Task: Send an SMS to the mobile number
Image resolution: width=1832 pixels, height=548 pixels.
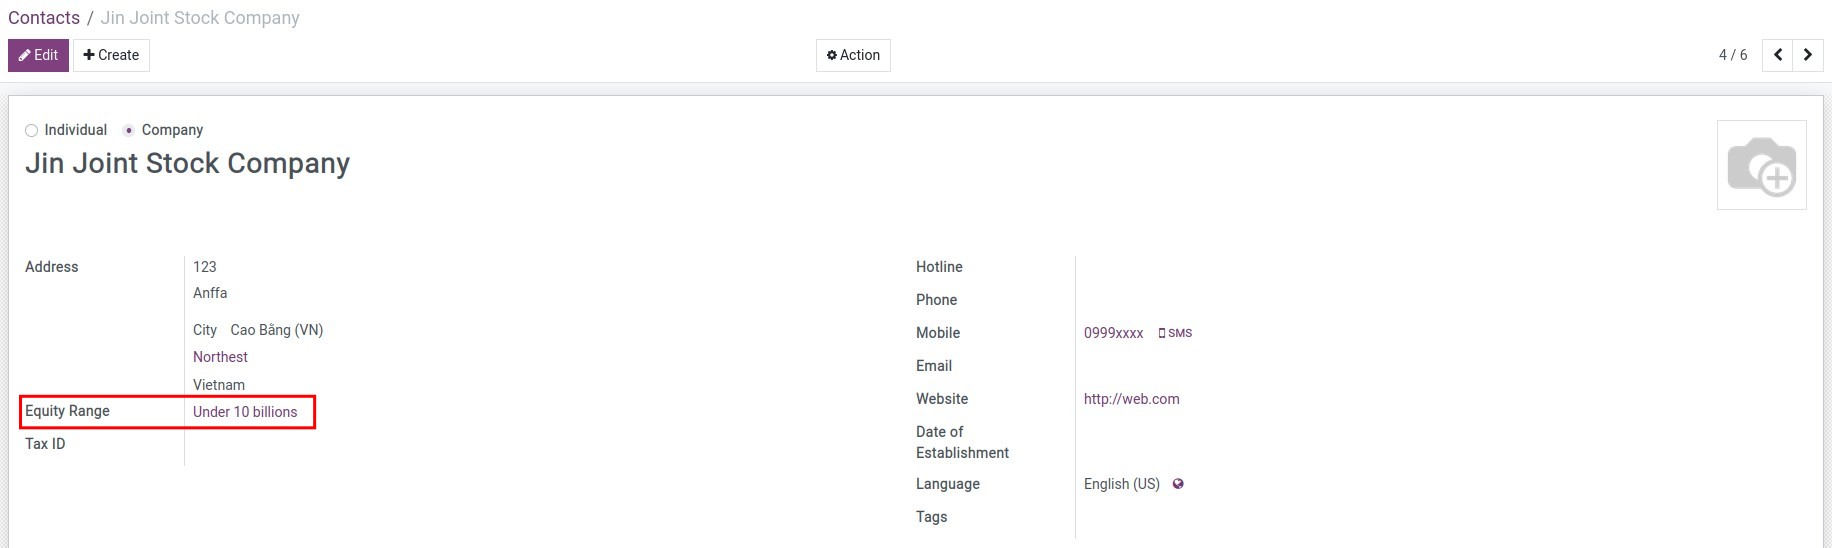Action: 1175,333
